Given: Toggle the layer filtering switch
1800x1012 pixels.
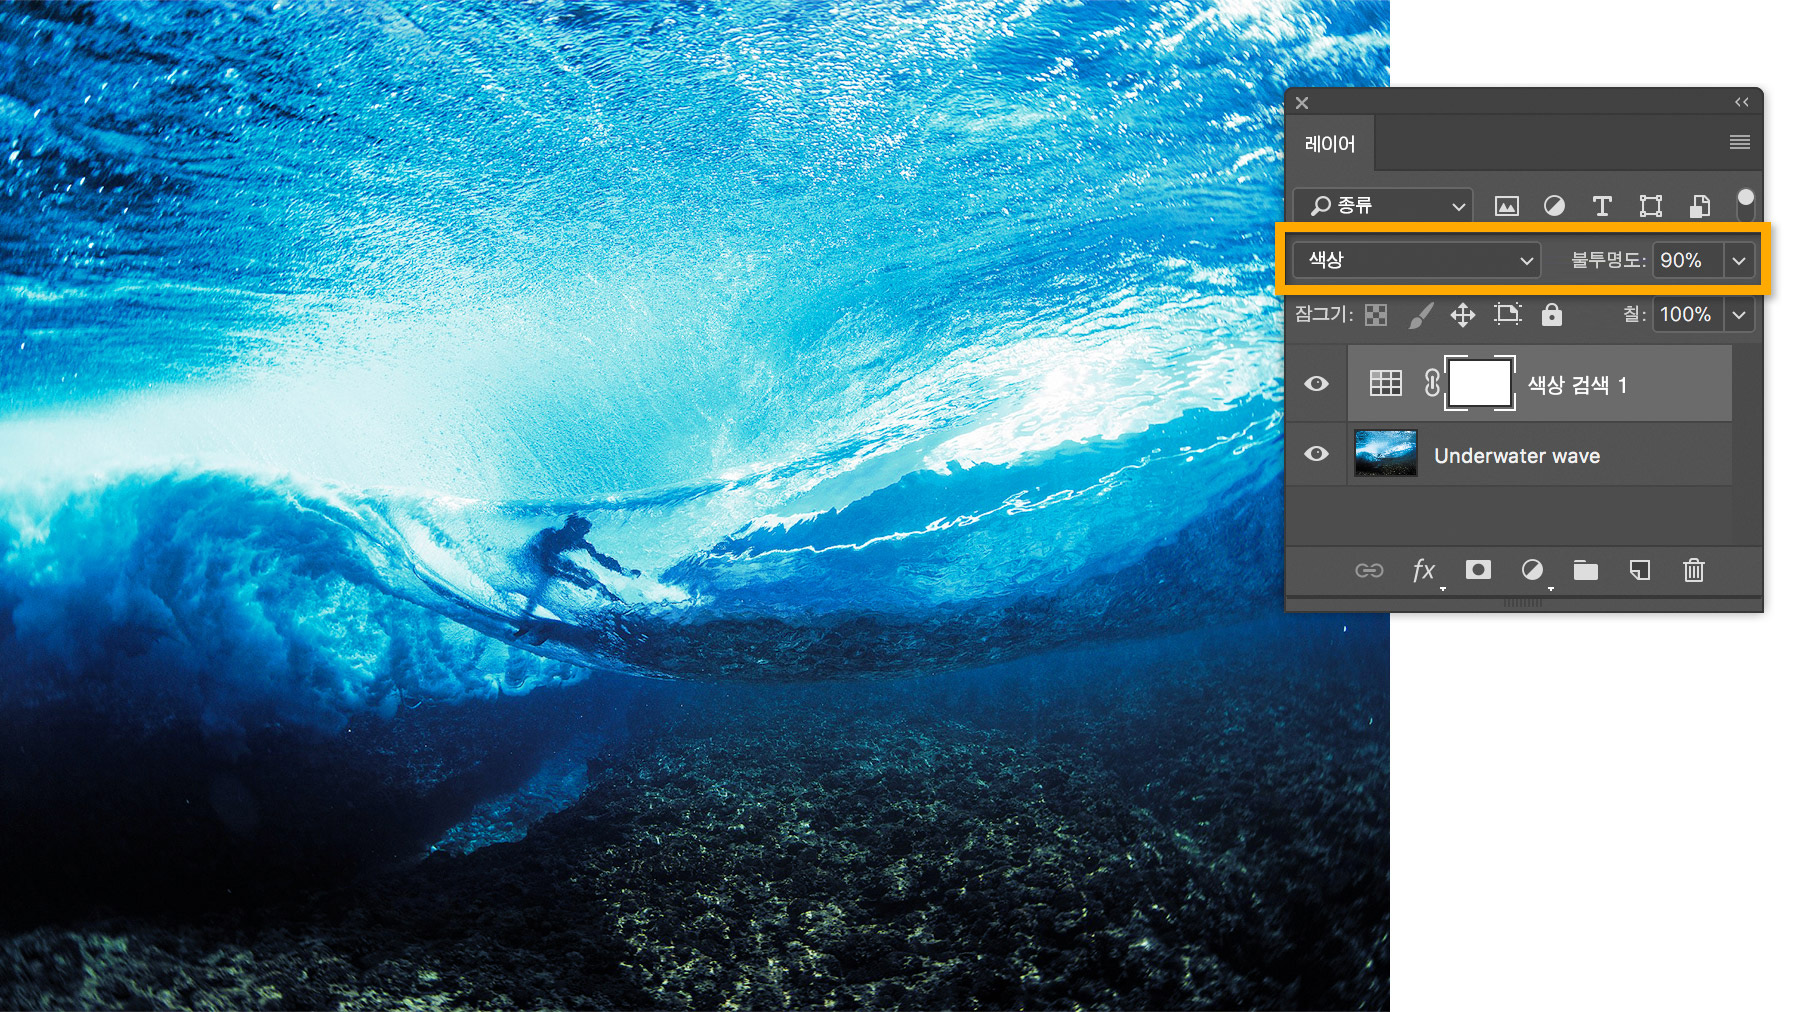Looking at the screenshot, I should [x=1745, y=204].
